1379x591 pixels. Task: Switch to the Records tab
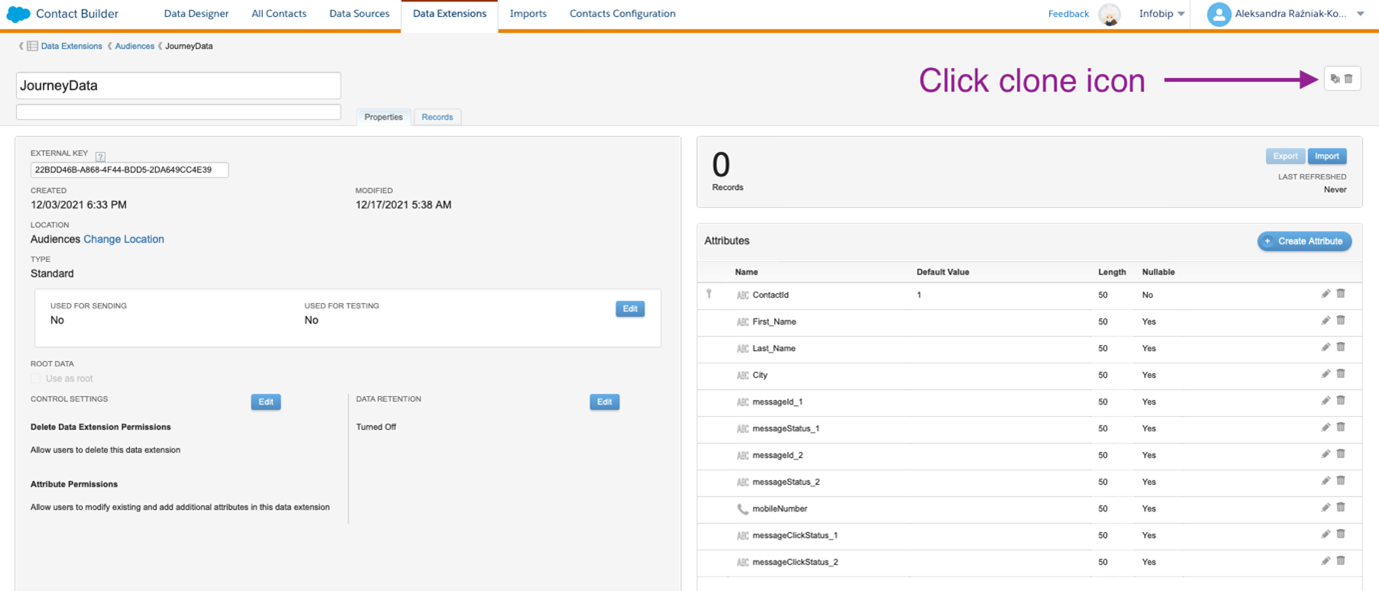[437, 117]
